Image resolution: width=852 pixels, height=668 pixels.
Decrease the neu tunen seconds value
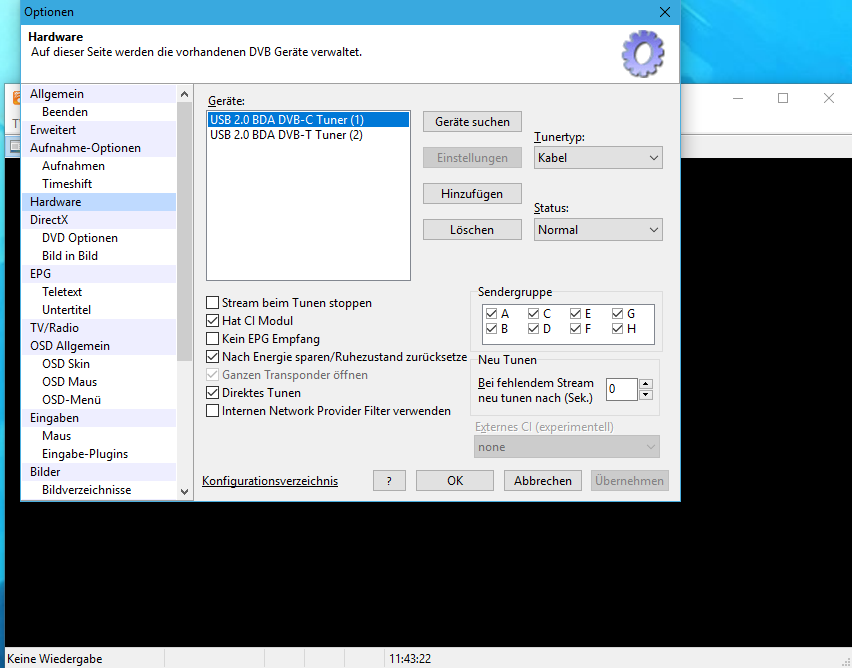(x=646, y=395)
